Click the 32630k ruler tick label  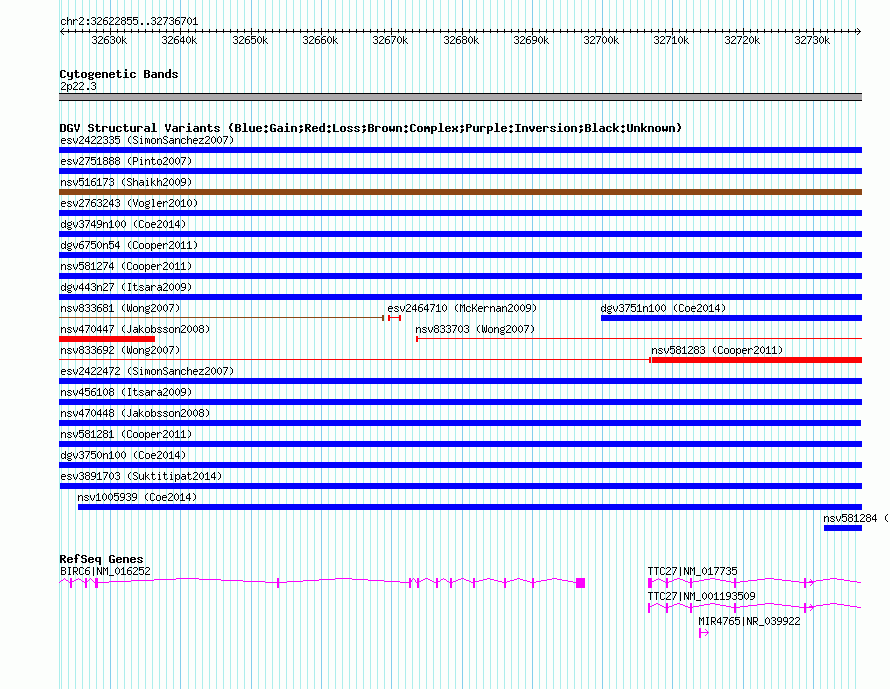(109, 40)
